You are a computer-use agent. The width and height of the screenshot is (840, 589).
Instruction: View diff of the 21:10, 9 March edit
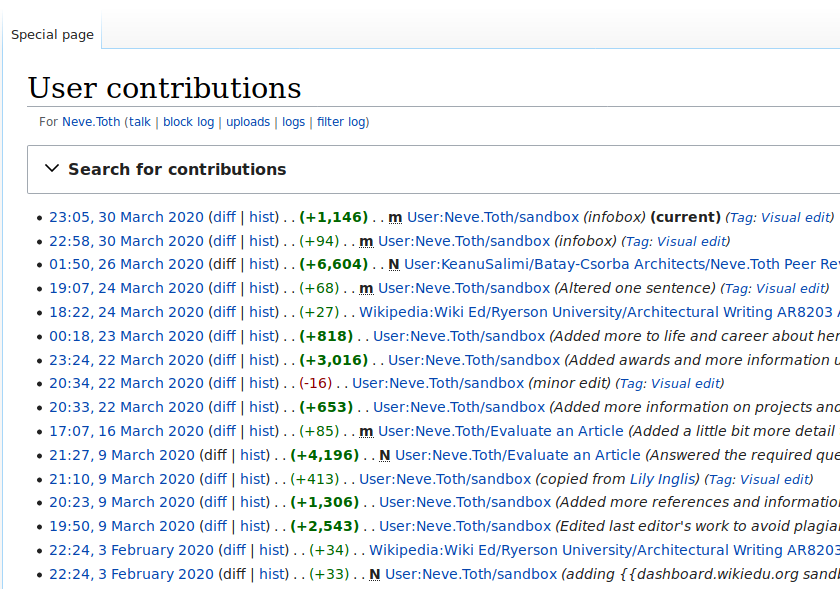[x=215, y=479]
